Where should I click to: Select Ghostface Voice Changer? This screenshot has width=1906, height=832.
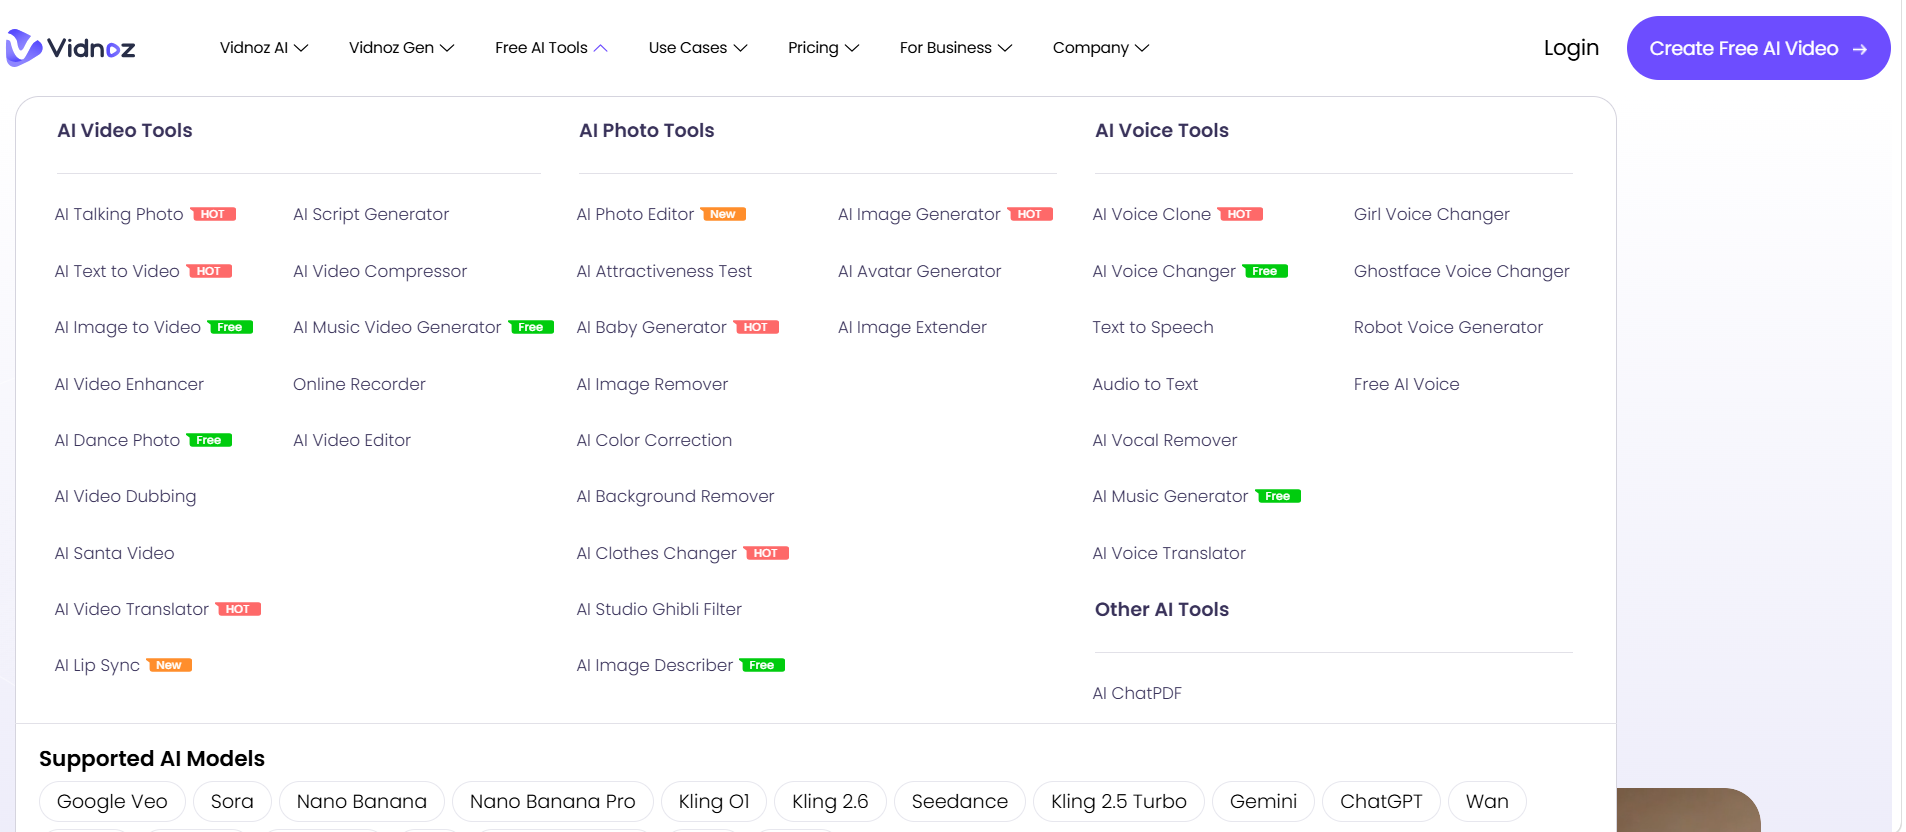pos(1461,271)
